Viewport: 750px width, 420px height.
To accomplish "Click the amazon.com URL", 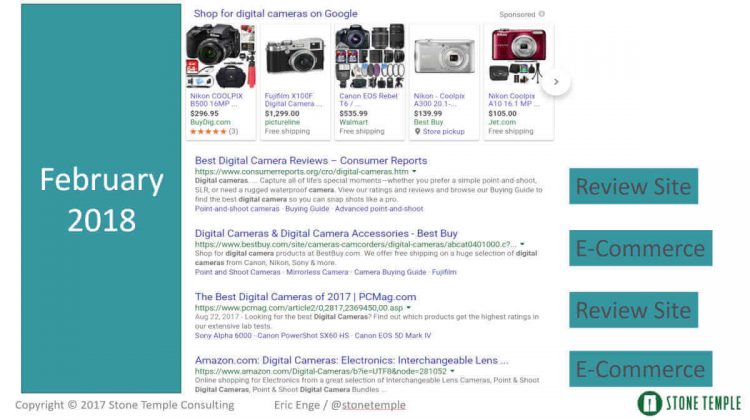I will 320,371.
